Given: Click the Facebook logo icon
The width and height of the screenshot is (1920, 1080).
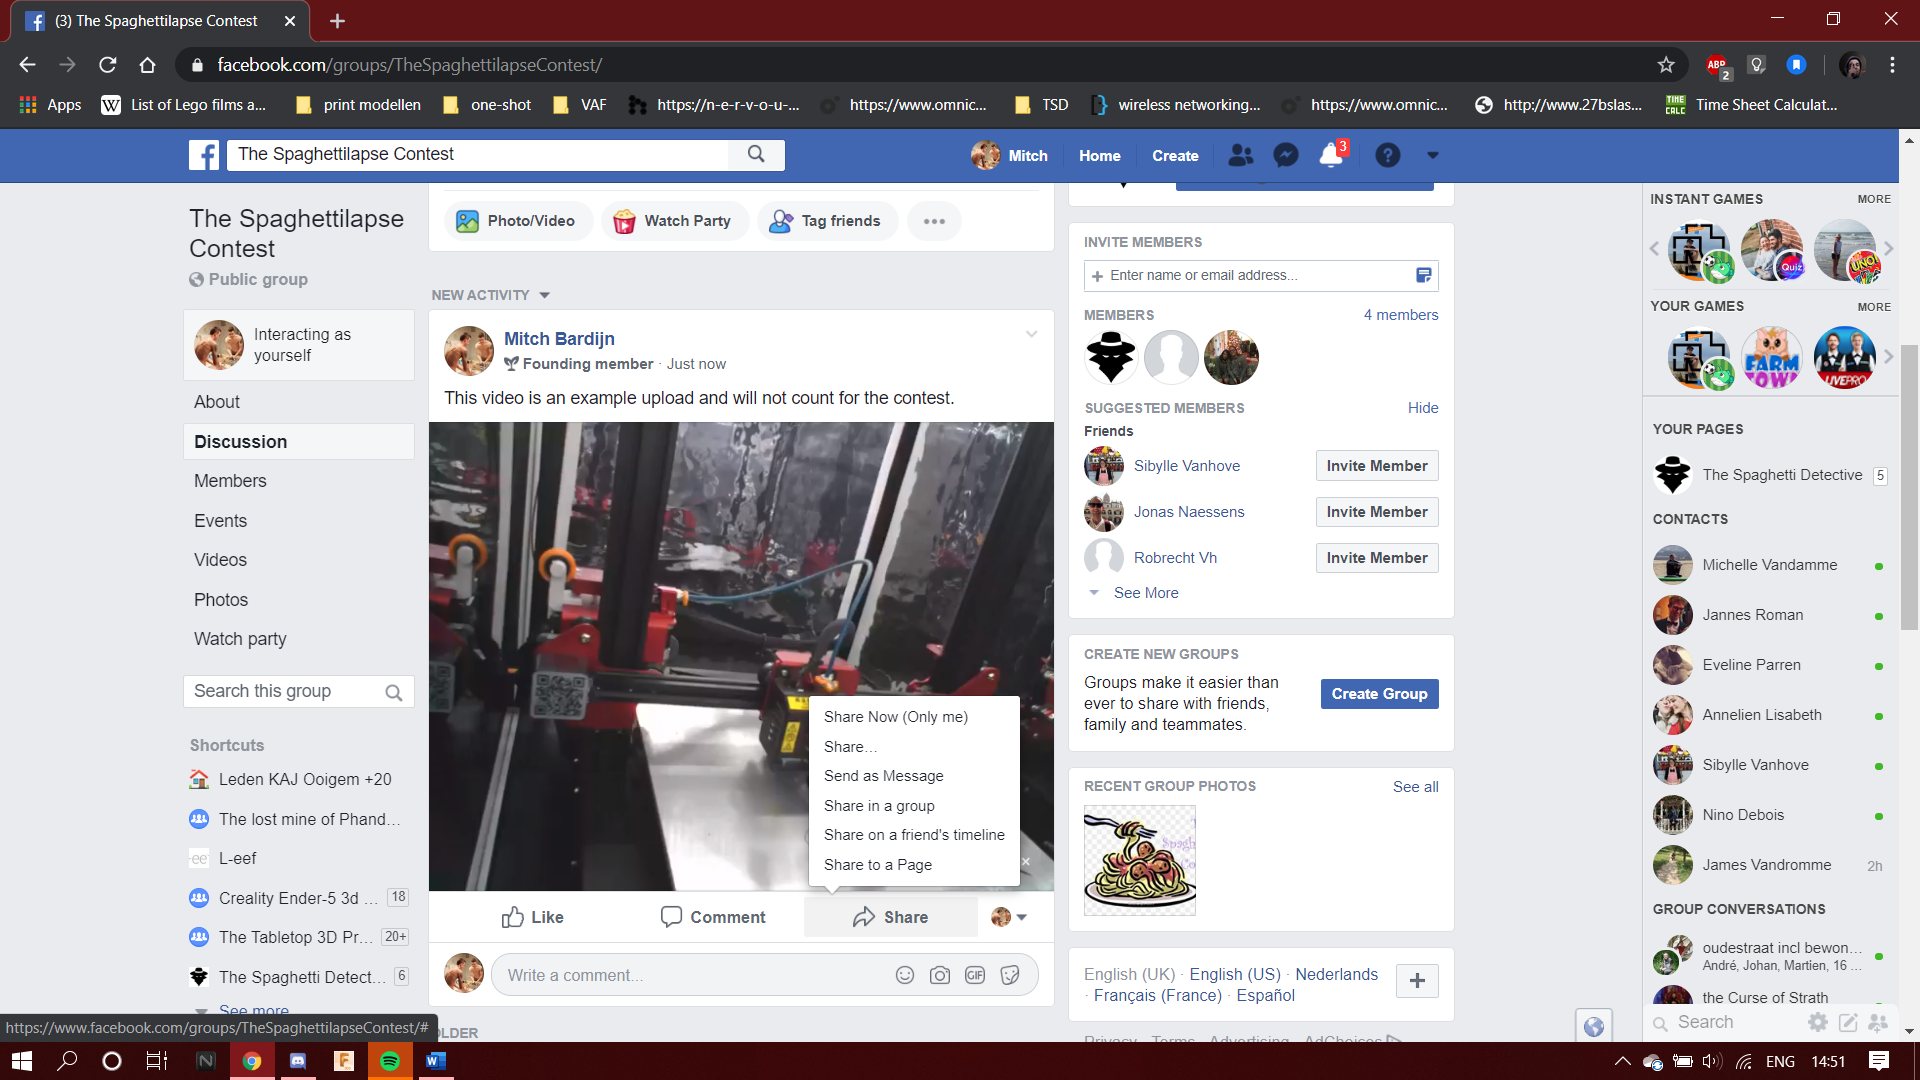Looking at the screenshot, I should point(204,155).
